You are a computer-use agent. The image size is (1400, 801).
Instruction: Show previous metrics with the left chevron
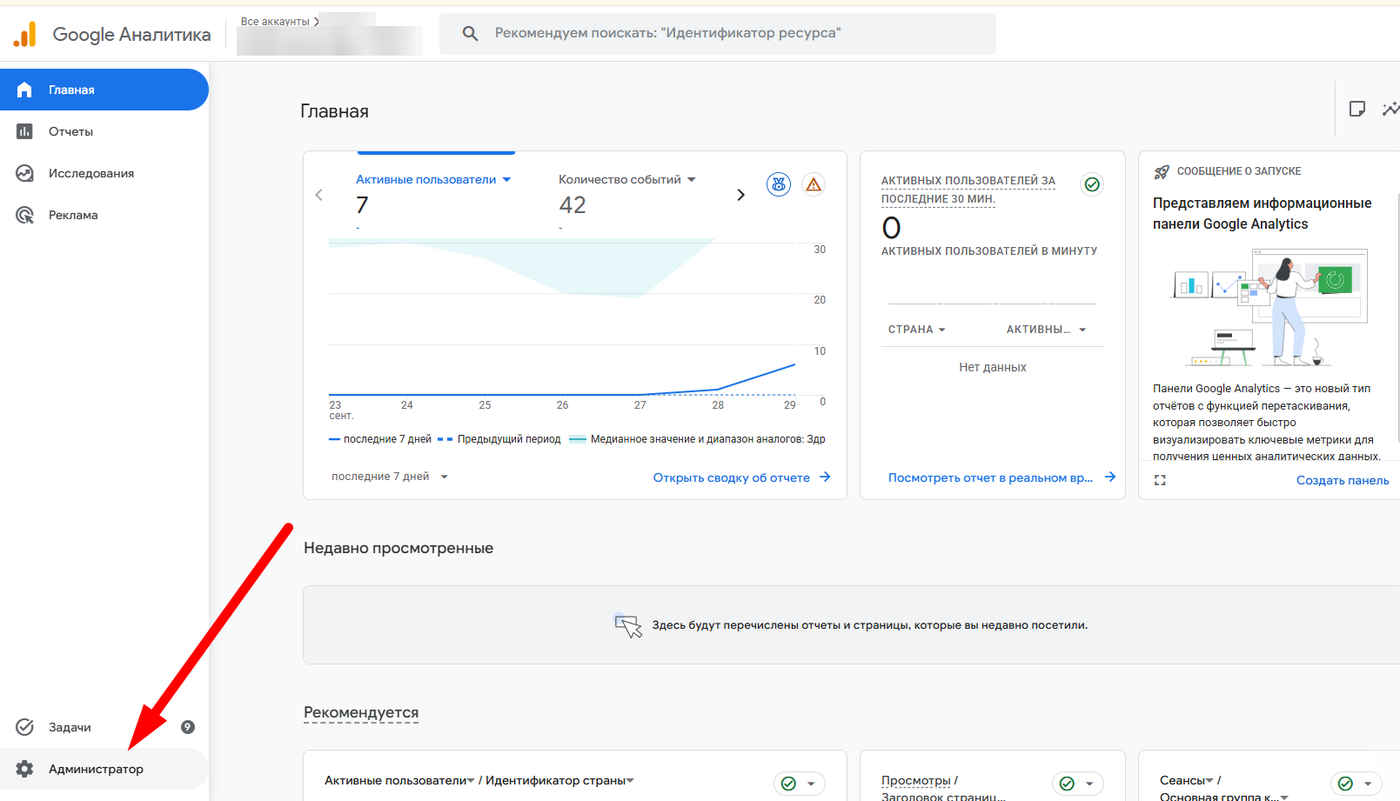point(319,195)
